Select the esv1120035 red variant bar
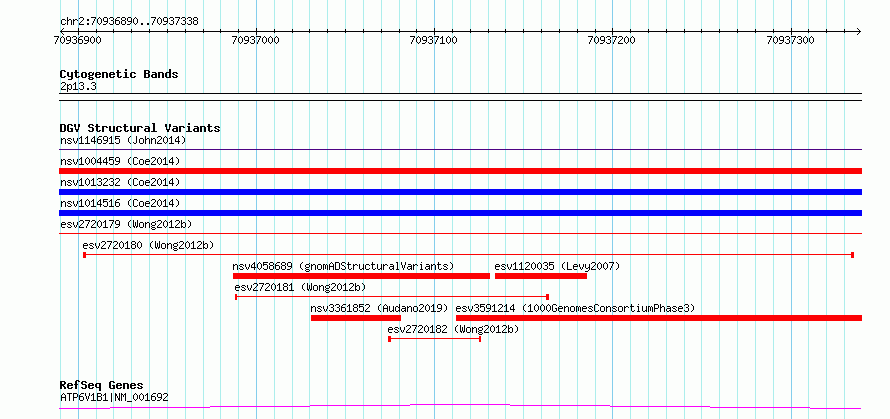 541,276
